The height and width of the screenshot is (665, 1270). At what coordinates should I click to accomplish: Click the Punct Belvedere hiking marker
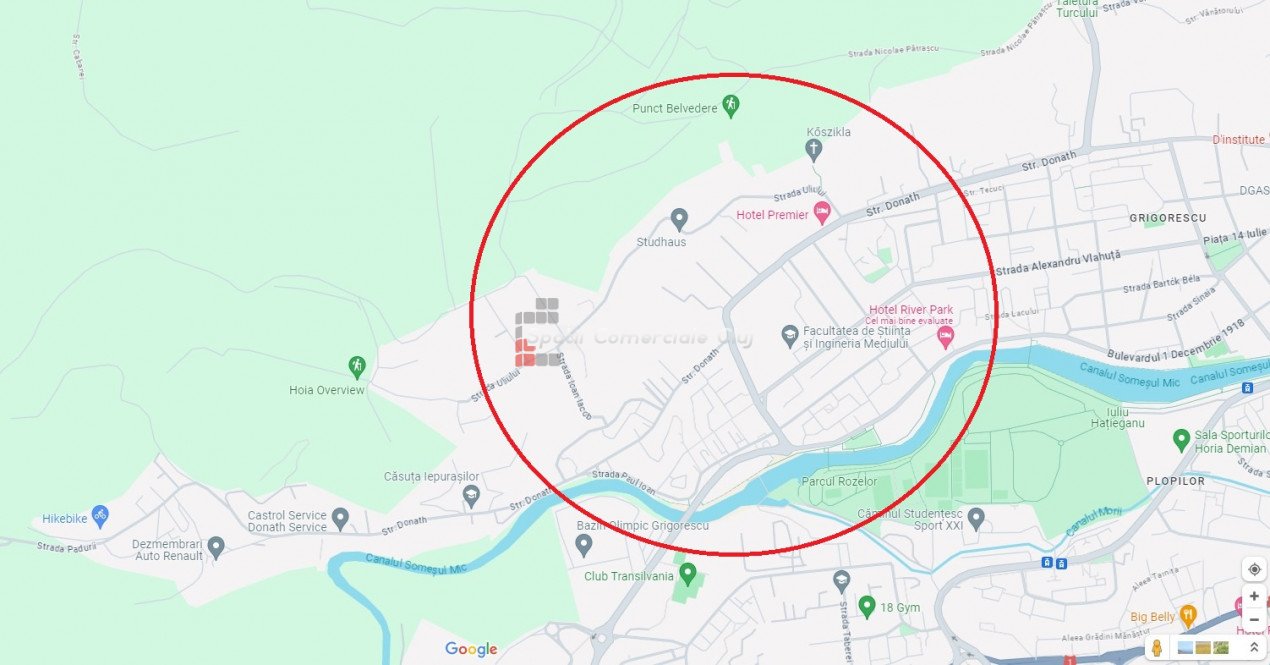[x=731, y=106]
